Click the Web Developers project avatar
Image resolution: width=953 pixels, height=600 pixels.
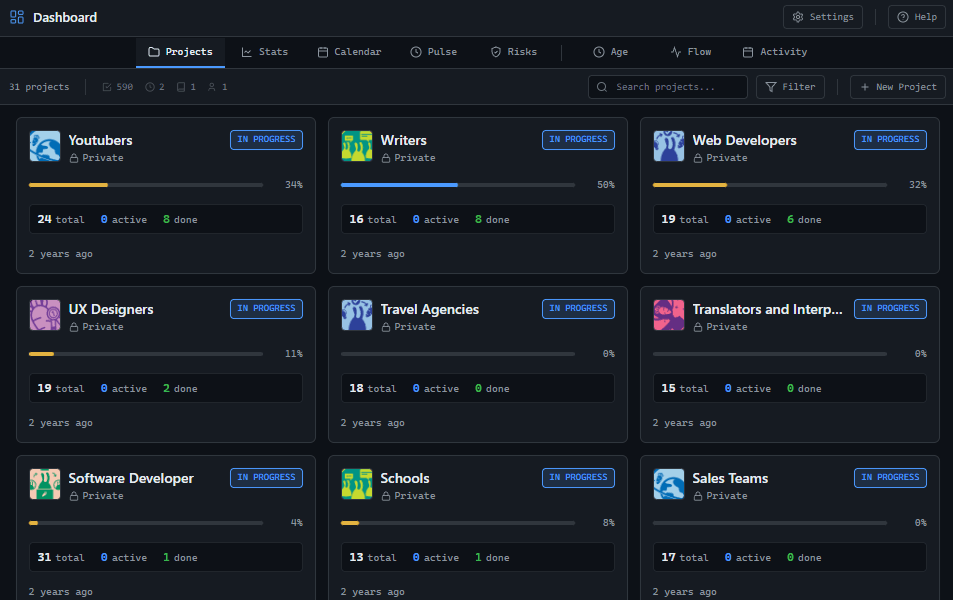pyautogui.click(x=668, y=145)
